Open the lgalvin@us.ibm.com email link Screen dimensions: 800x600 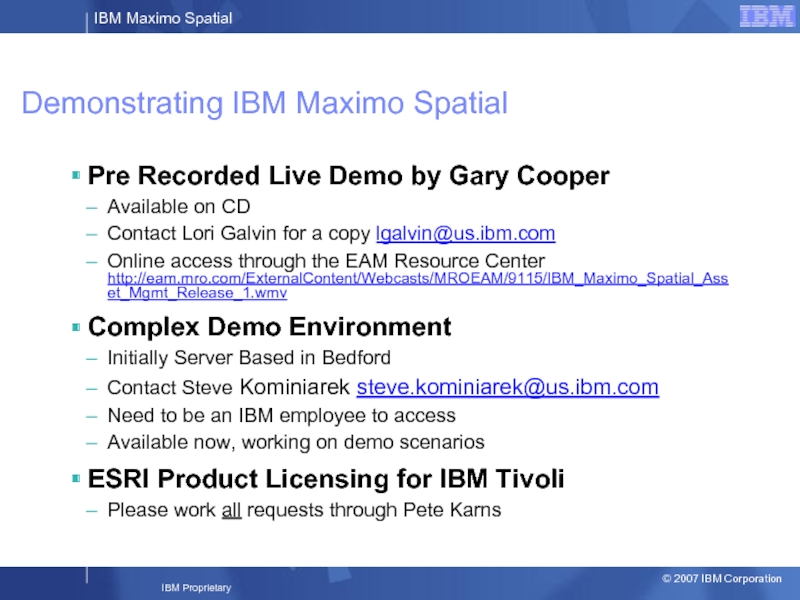coord(465,233)
